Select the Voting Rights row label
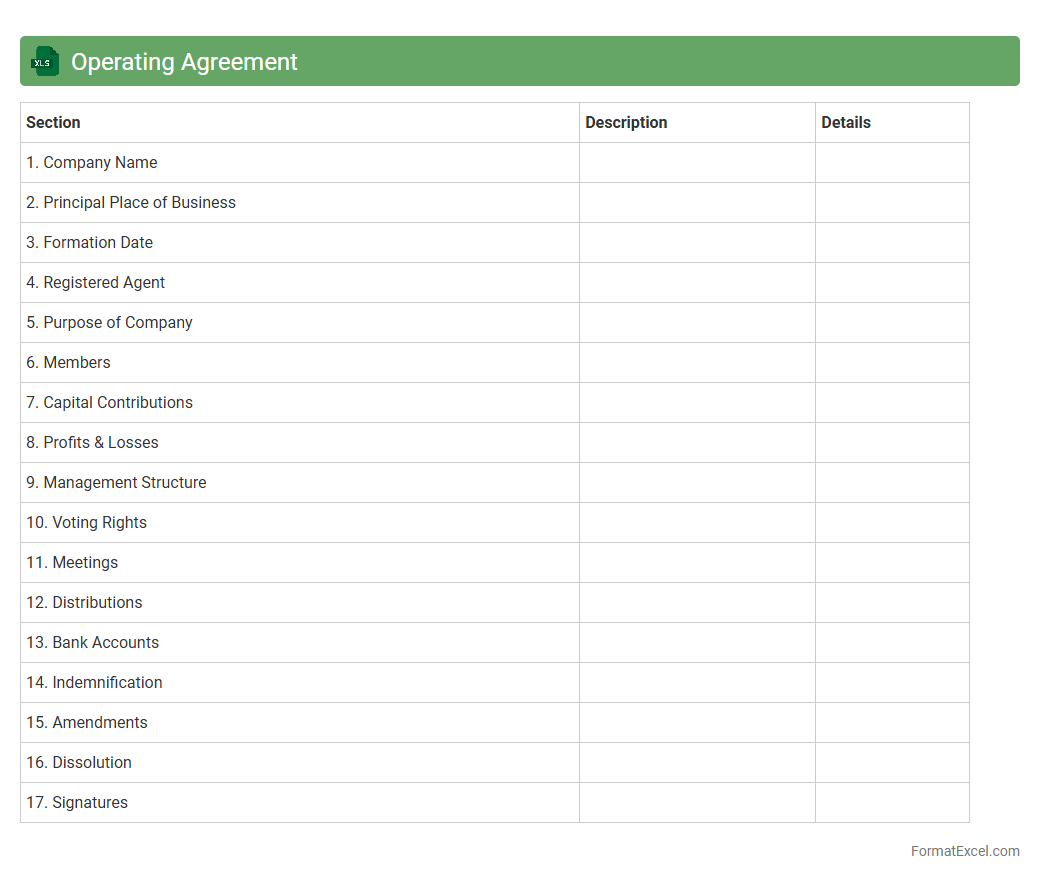The height and width of the screenshot is (880, 1040). [x=87, y=523]
